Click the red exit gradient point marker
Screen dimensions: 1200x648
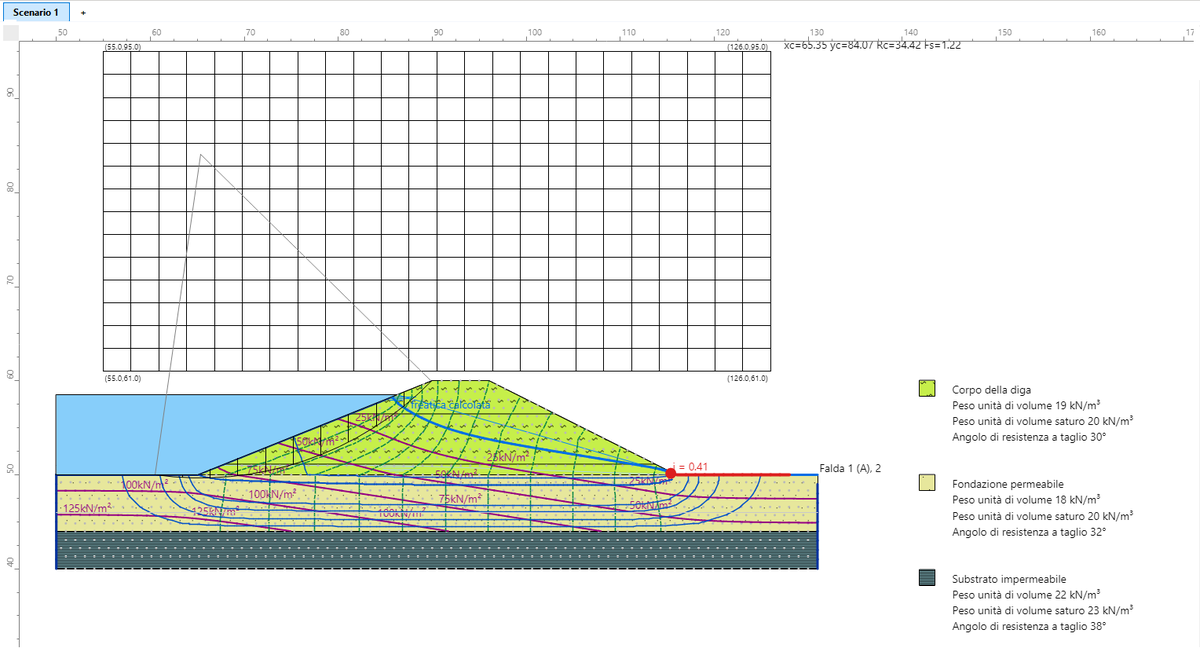click(670, 473)
